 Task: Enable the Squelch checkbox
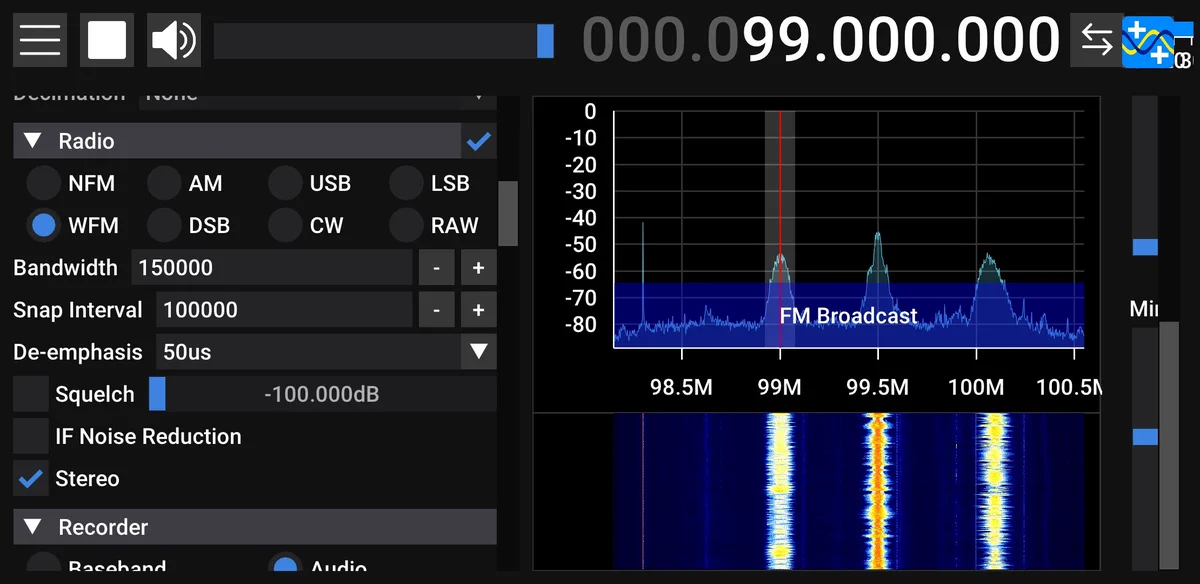coord(31,394)
